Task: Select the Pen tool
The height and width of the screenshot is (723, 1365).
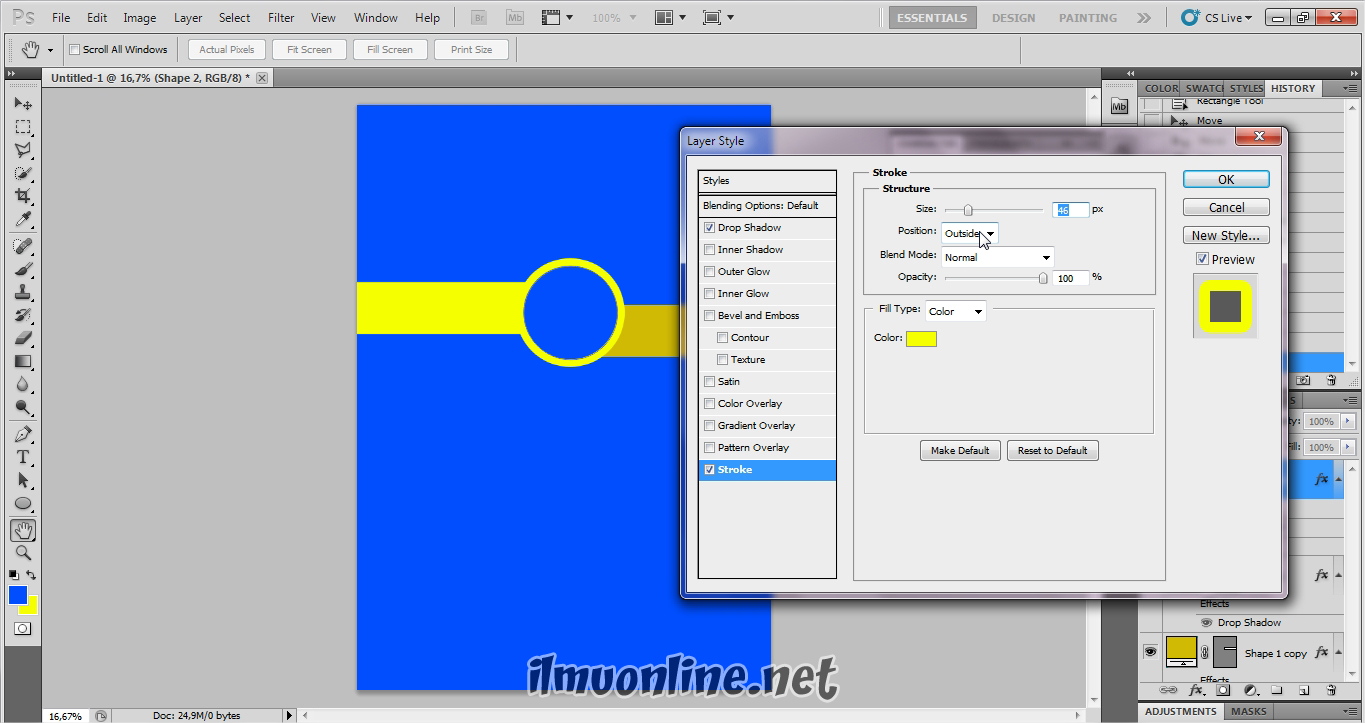Action: (22, 435)
